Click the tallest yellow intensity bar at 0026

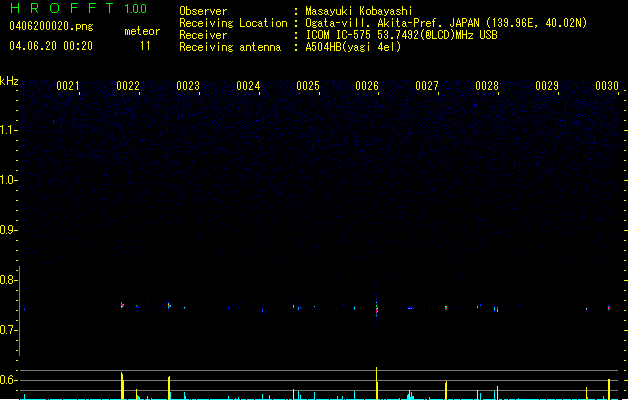click(x=377, y=383)
